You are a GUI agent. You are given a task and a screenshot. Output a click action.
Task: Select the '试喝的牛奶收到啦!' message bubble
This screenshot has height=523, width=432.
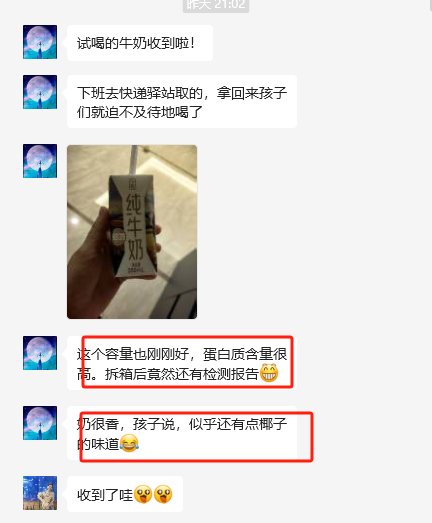[140, 43]
